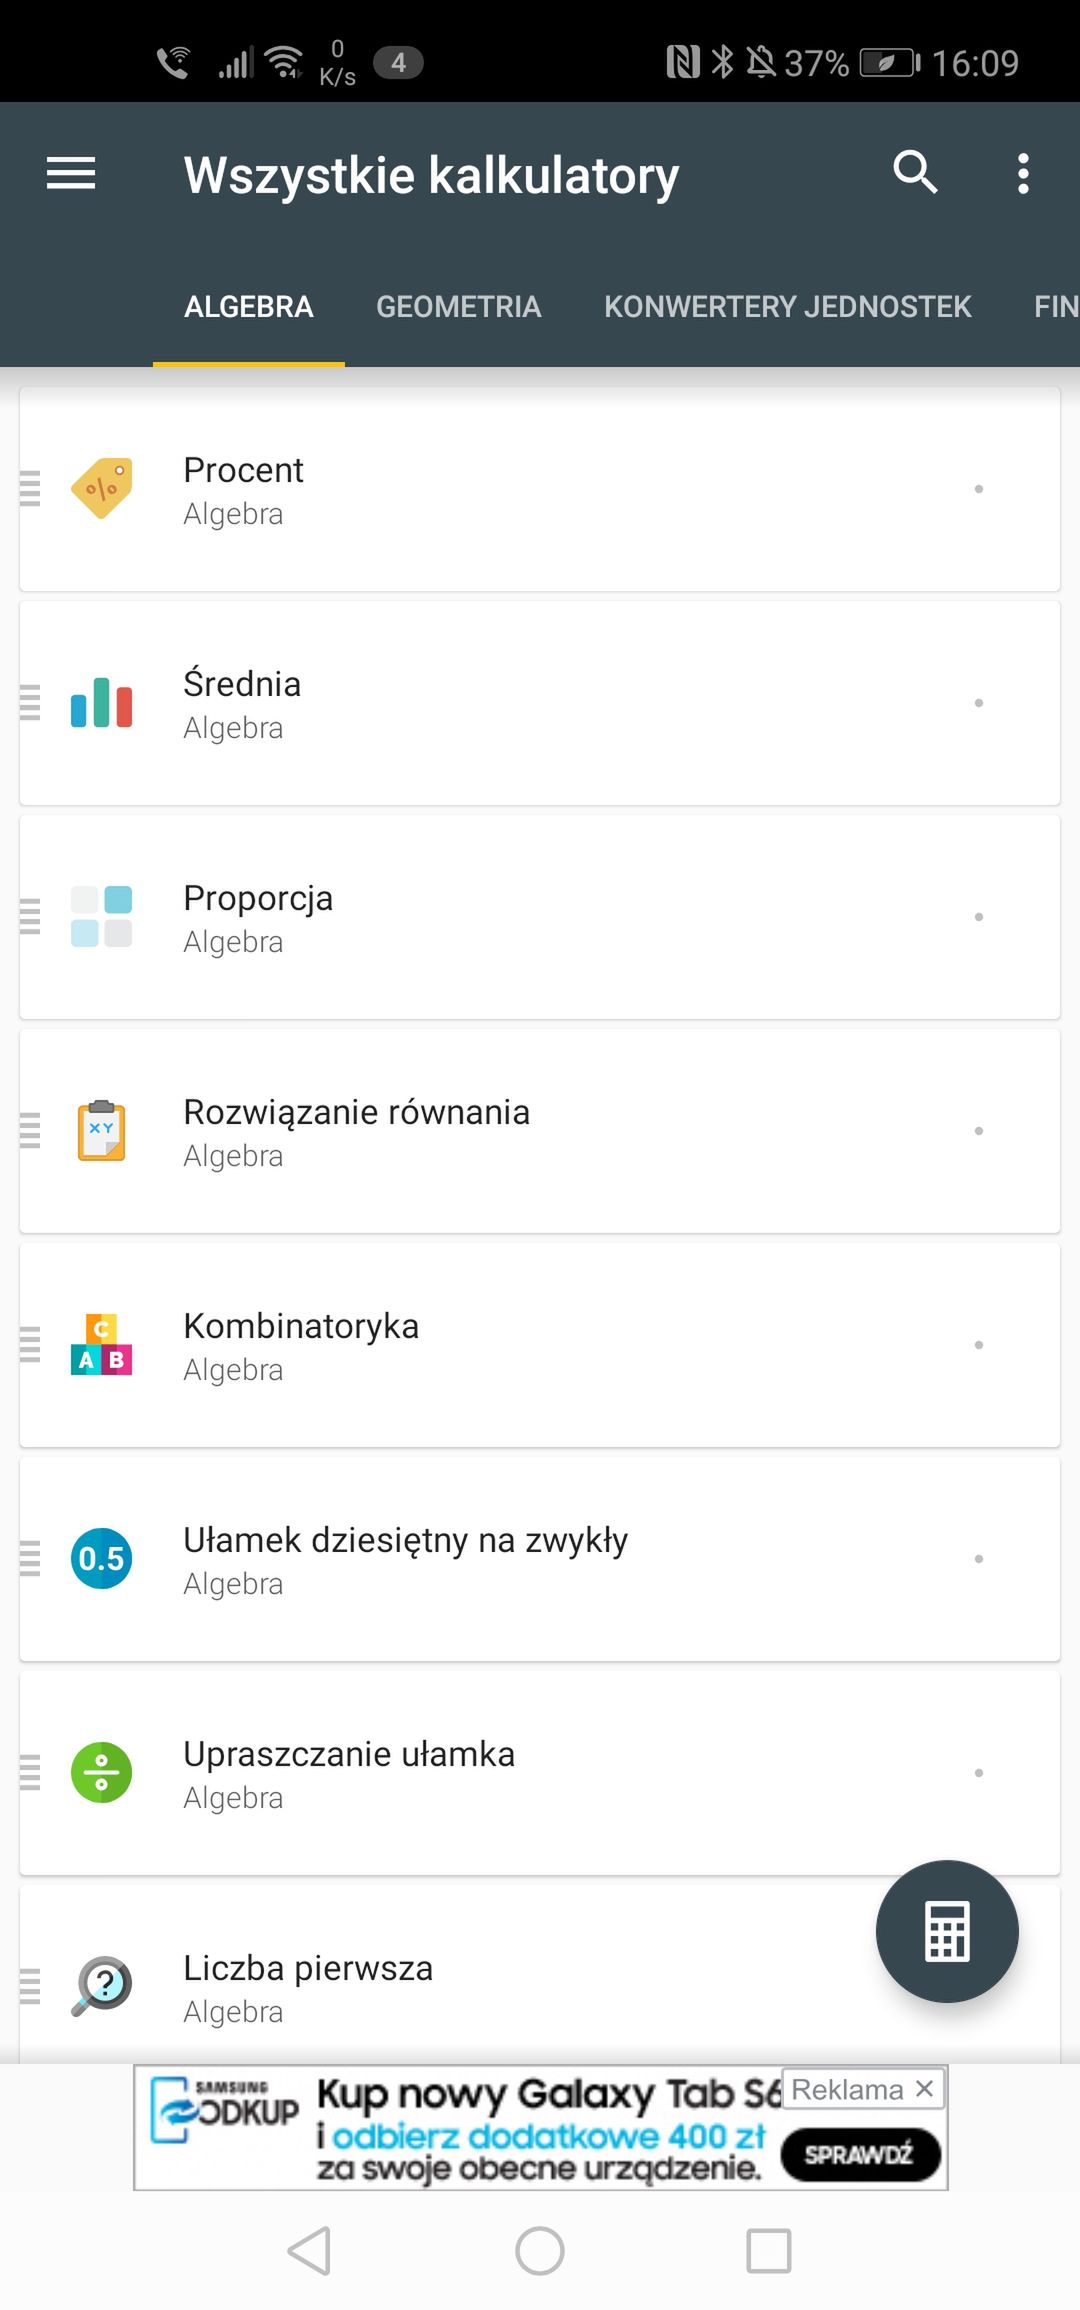Image resolution: width=1080 pixels, height=2310 pixels.
Task: Grab the reorder handle beside Proporcja
Action: (x=30, y=917)
